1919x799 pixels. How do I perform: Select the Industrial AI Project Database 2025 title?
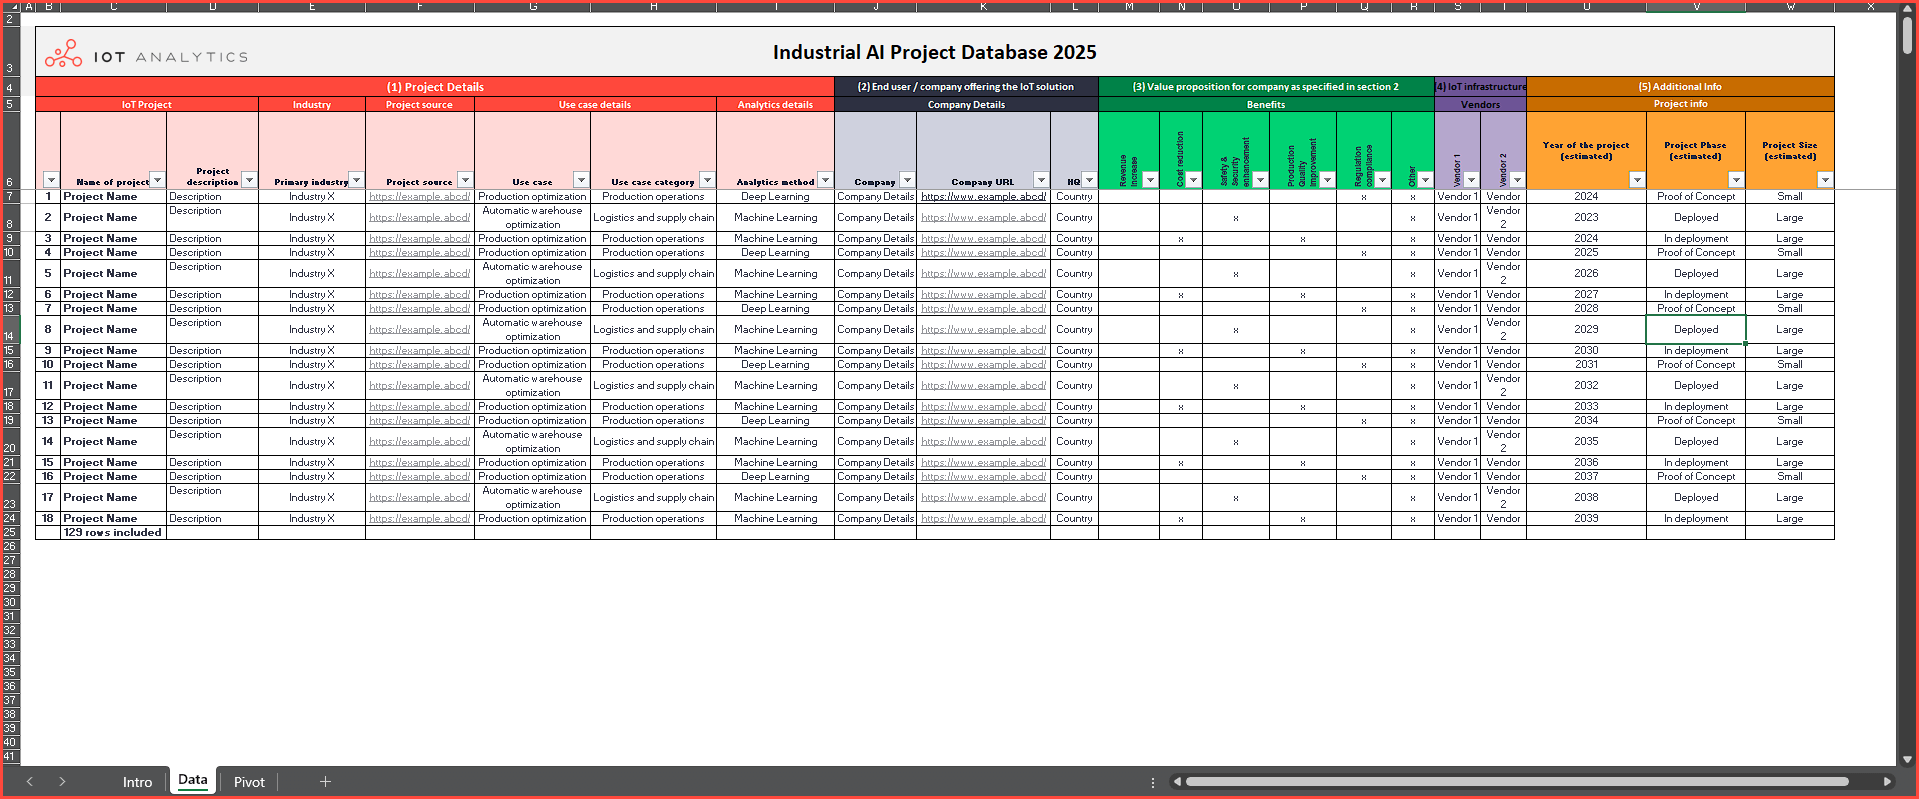[x=934, y=52]
